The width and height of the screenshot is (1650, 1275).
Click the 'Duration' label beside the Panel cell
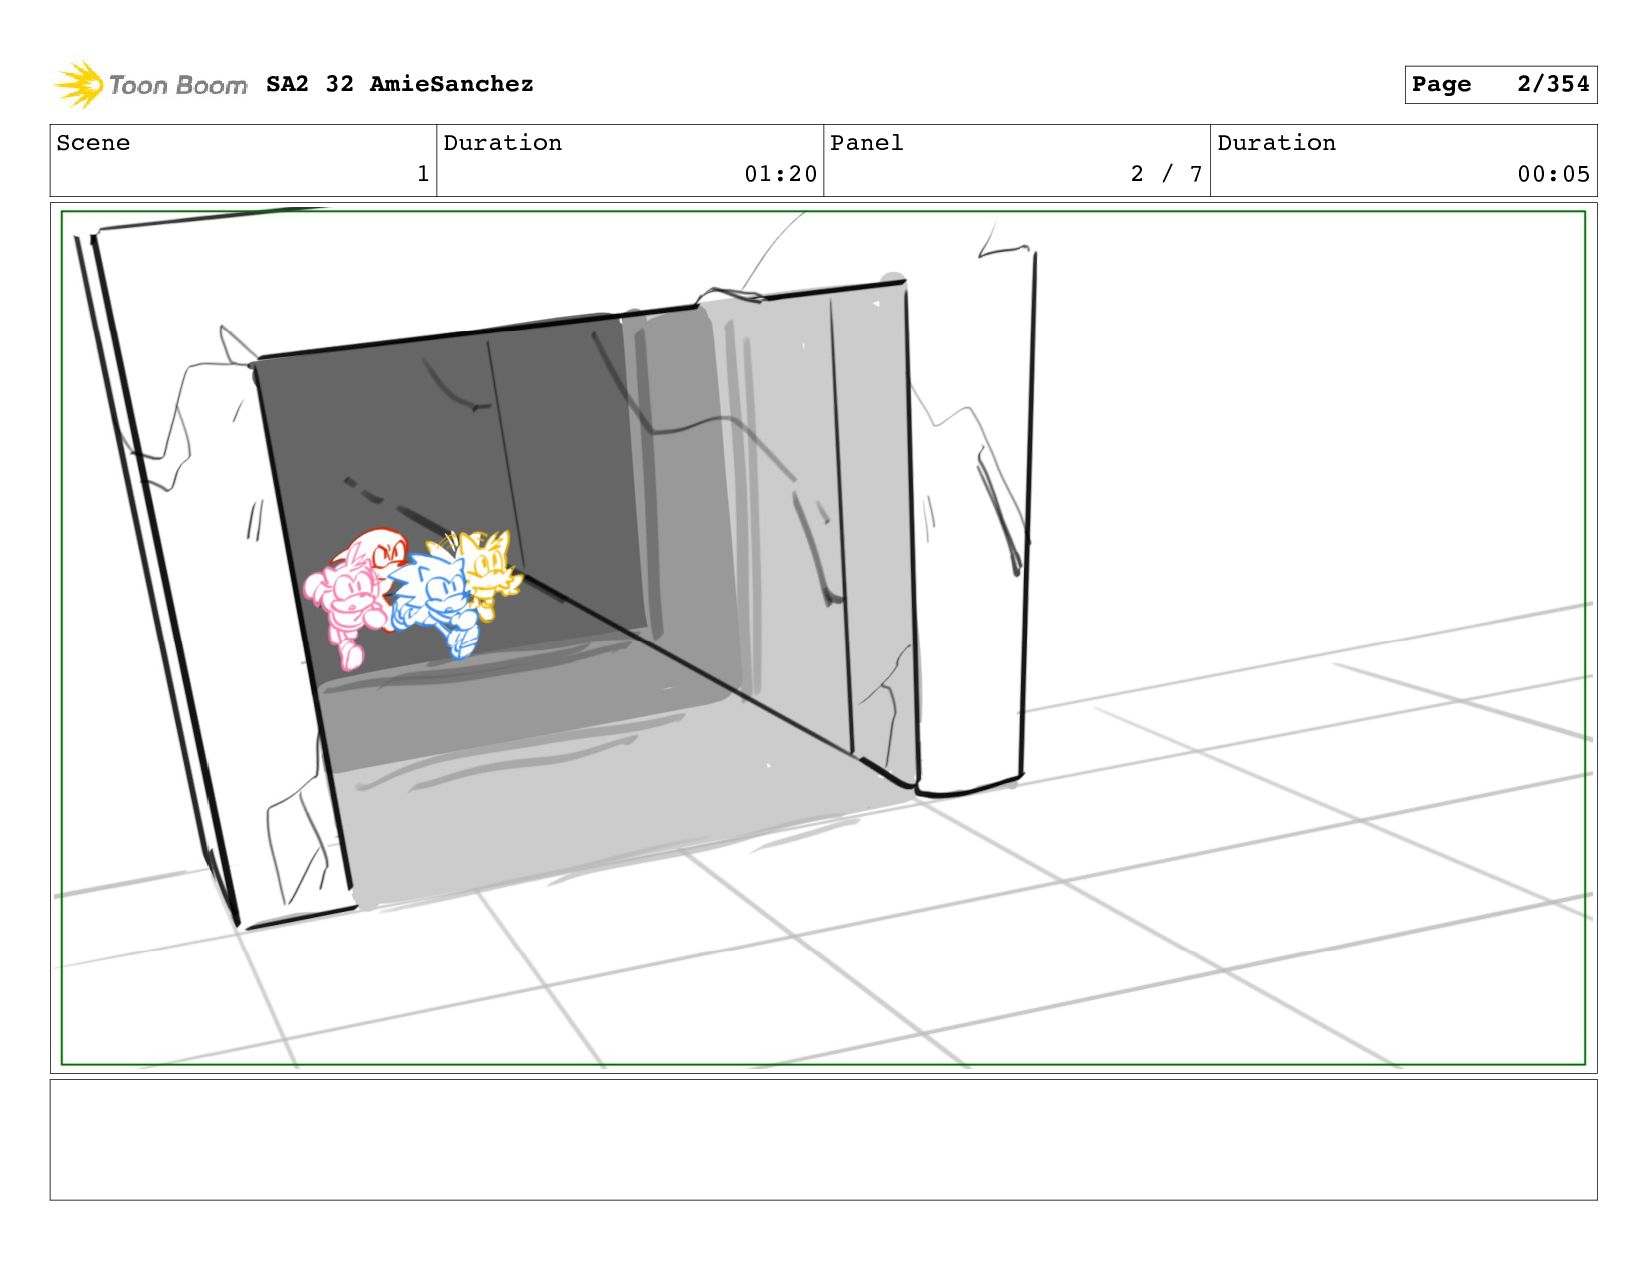1276,143
